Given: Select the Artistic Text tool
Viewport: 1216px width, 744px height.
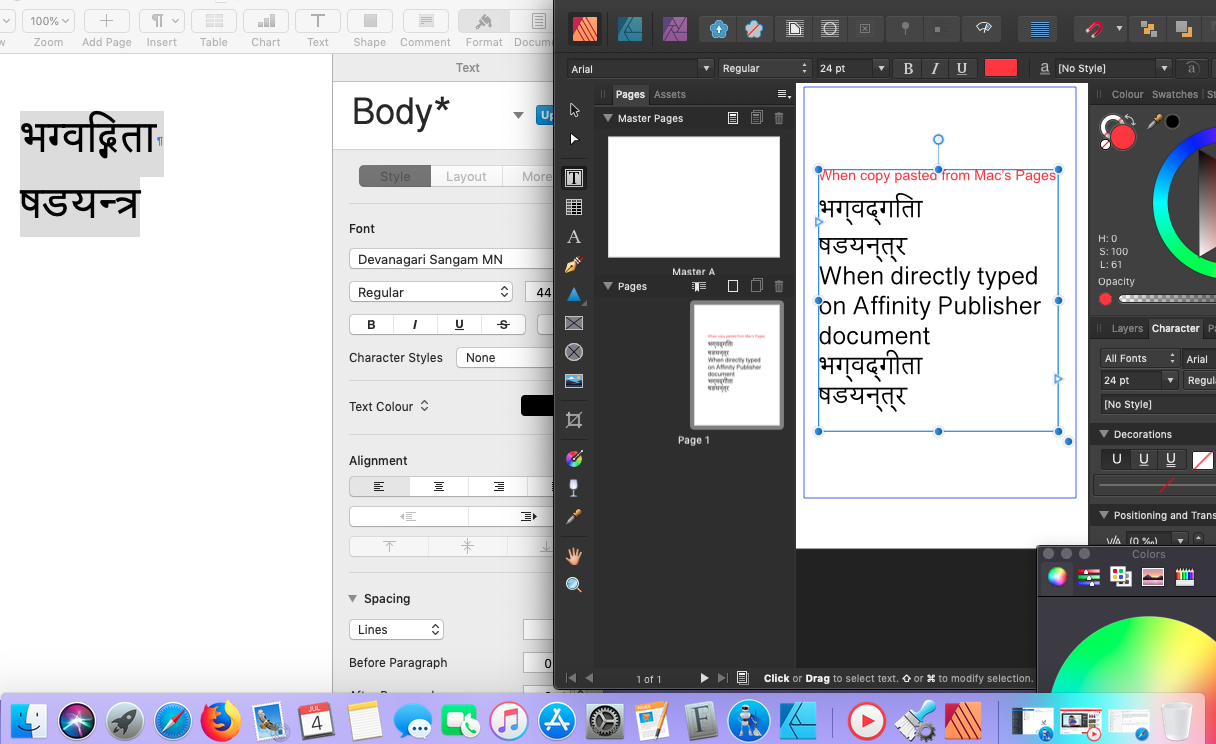Looking at the screenshot, I should [x=574, y=237].
